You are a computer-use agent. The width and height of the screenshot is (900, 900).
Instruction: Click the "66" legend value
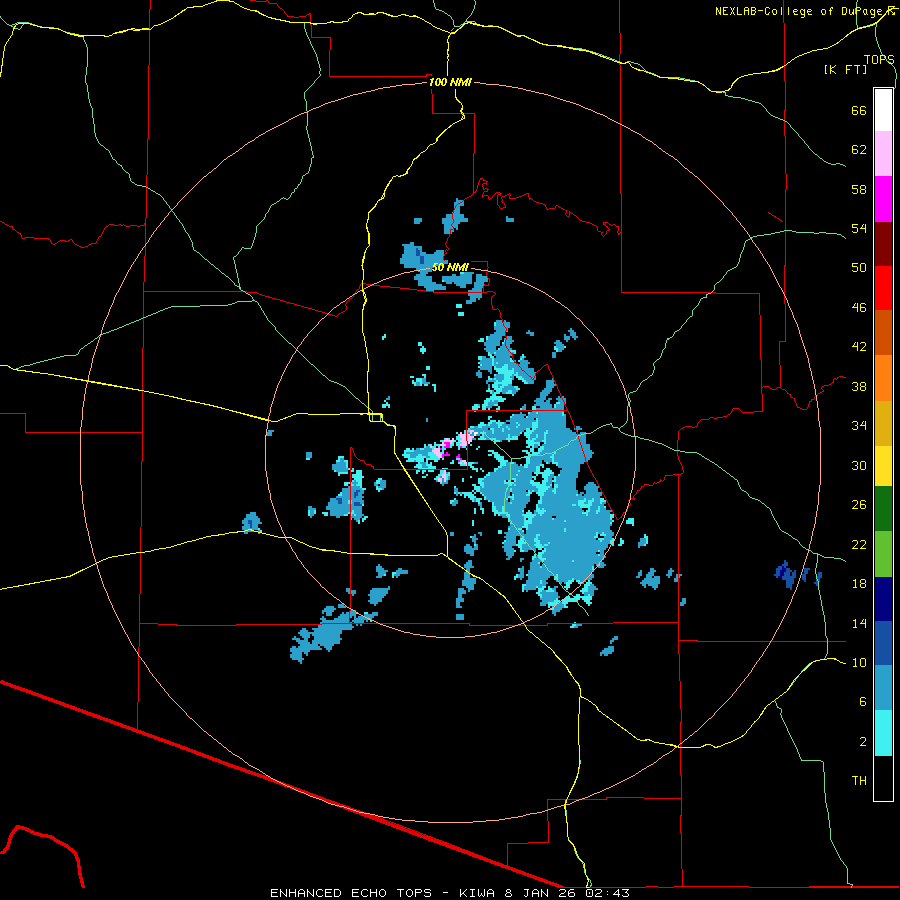pyautogui.click(x=859, y=110)
